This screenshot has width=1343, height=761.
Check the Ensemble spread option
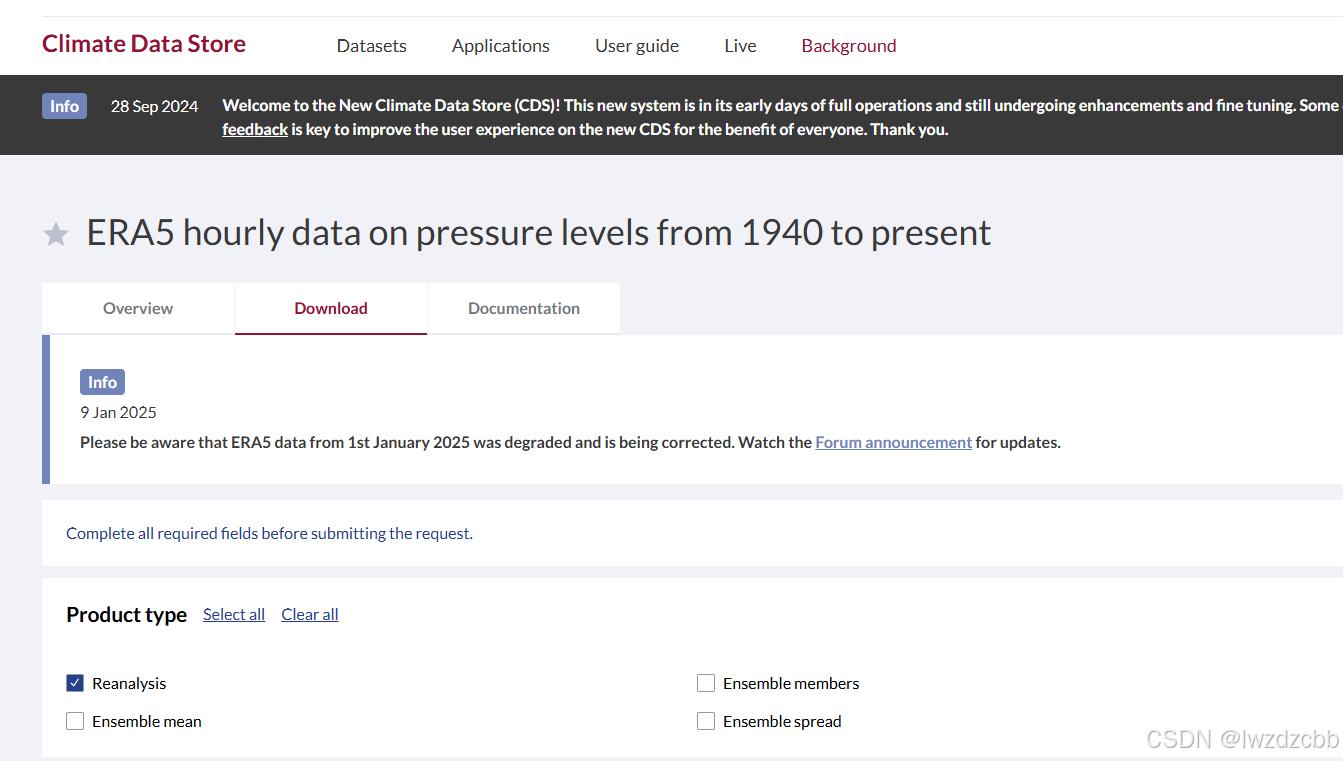[x=706, y=721]
